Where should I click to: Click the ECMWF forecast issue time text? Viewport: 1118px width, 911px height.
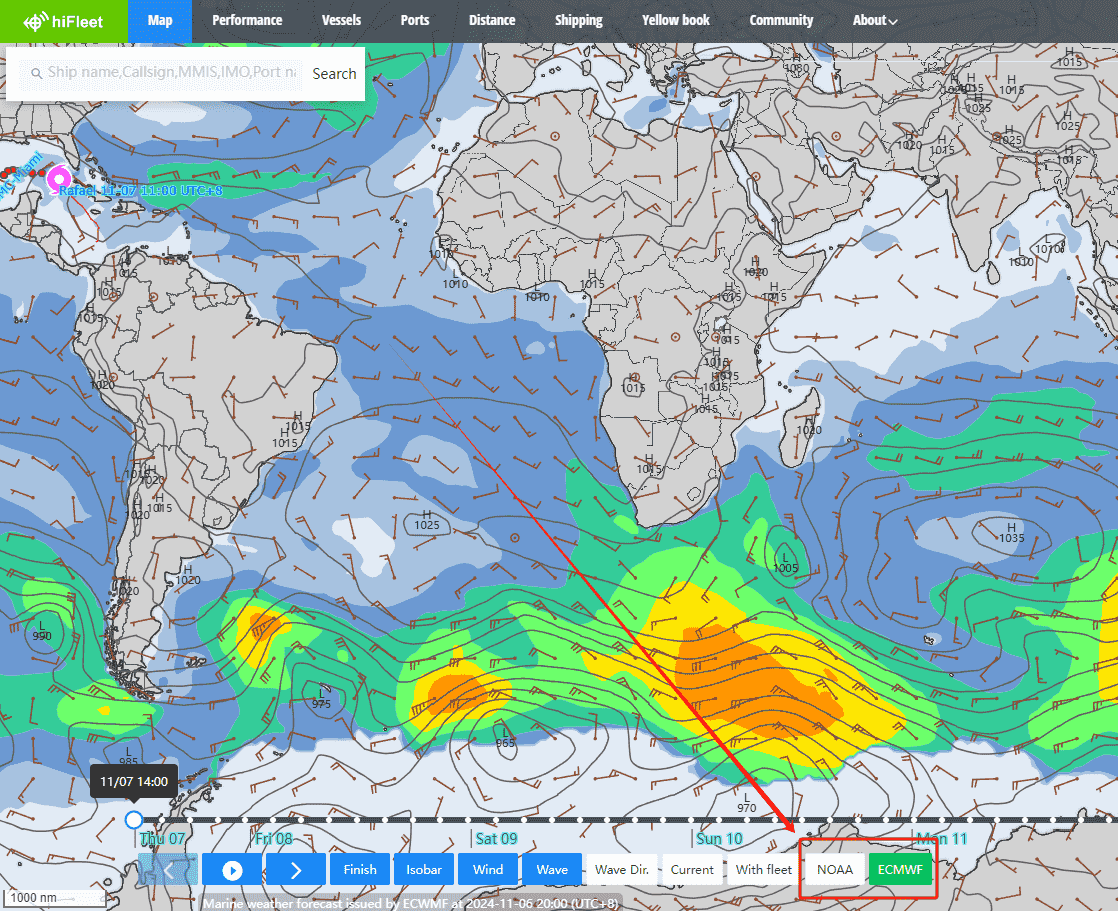(411, 903)
